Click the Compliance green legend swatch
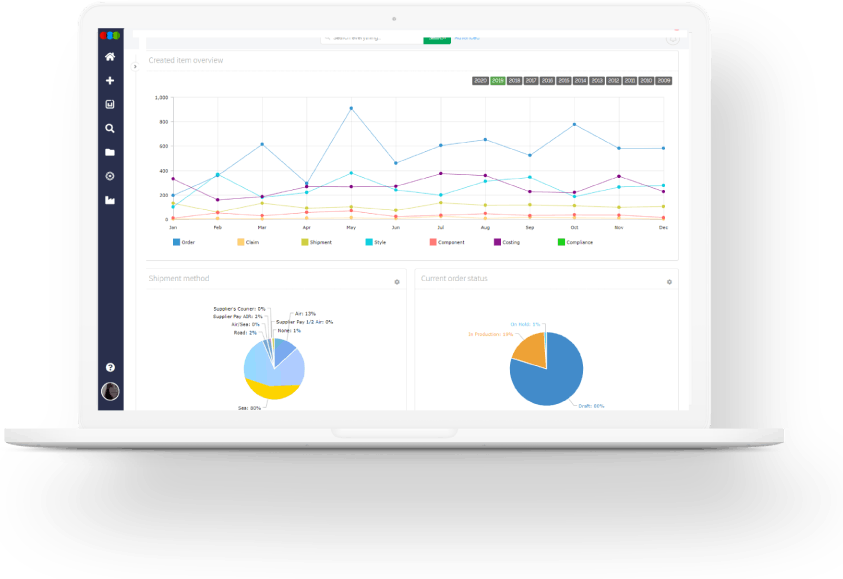Image resolution: width=843 pixels, height=579 pixels. pos(561,242)
